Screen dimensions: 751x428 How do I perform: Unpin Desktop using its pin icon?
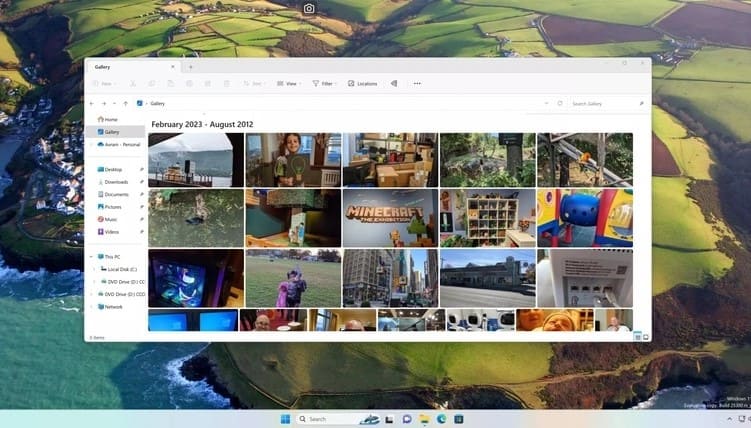[x=142, y=169]
